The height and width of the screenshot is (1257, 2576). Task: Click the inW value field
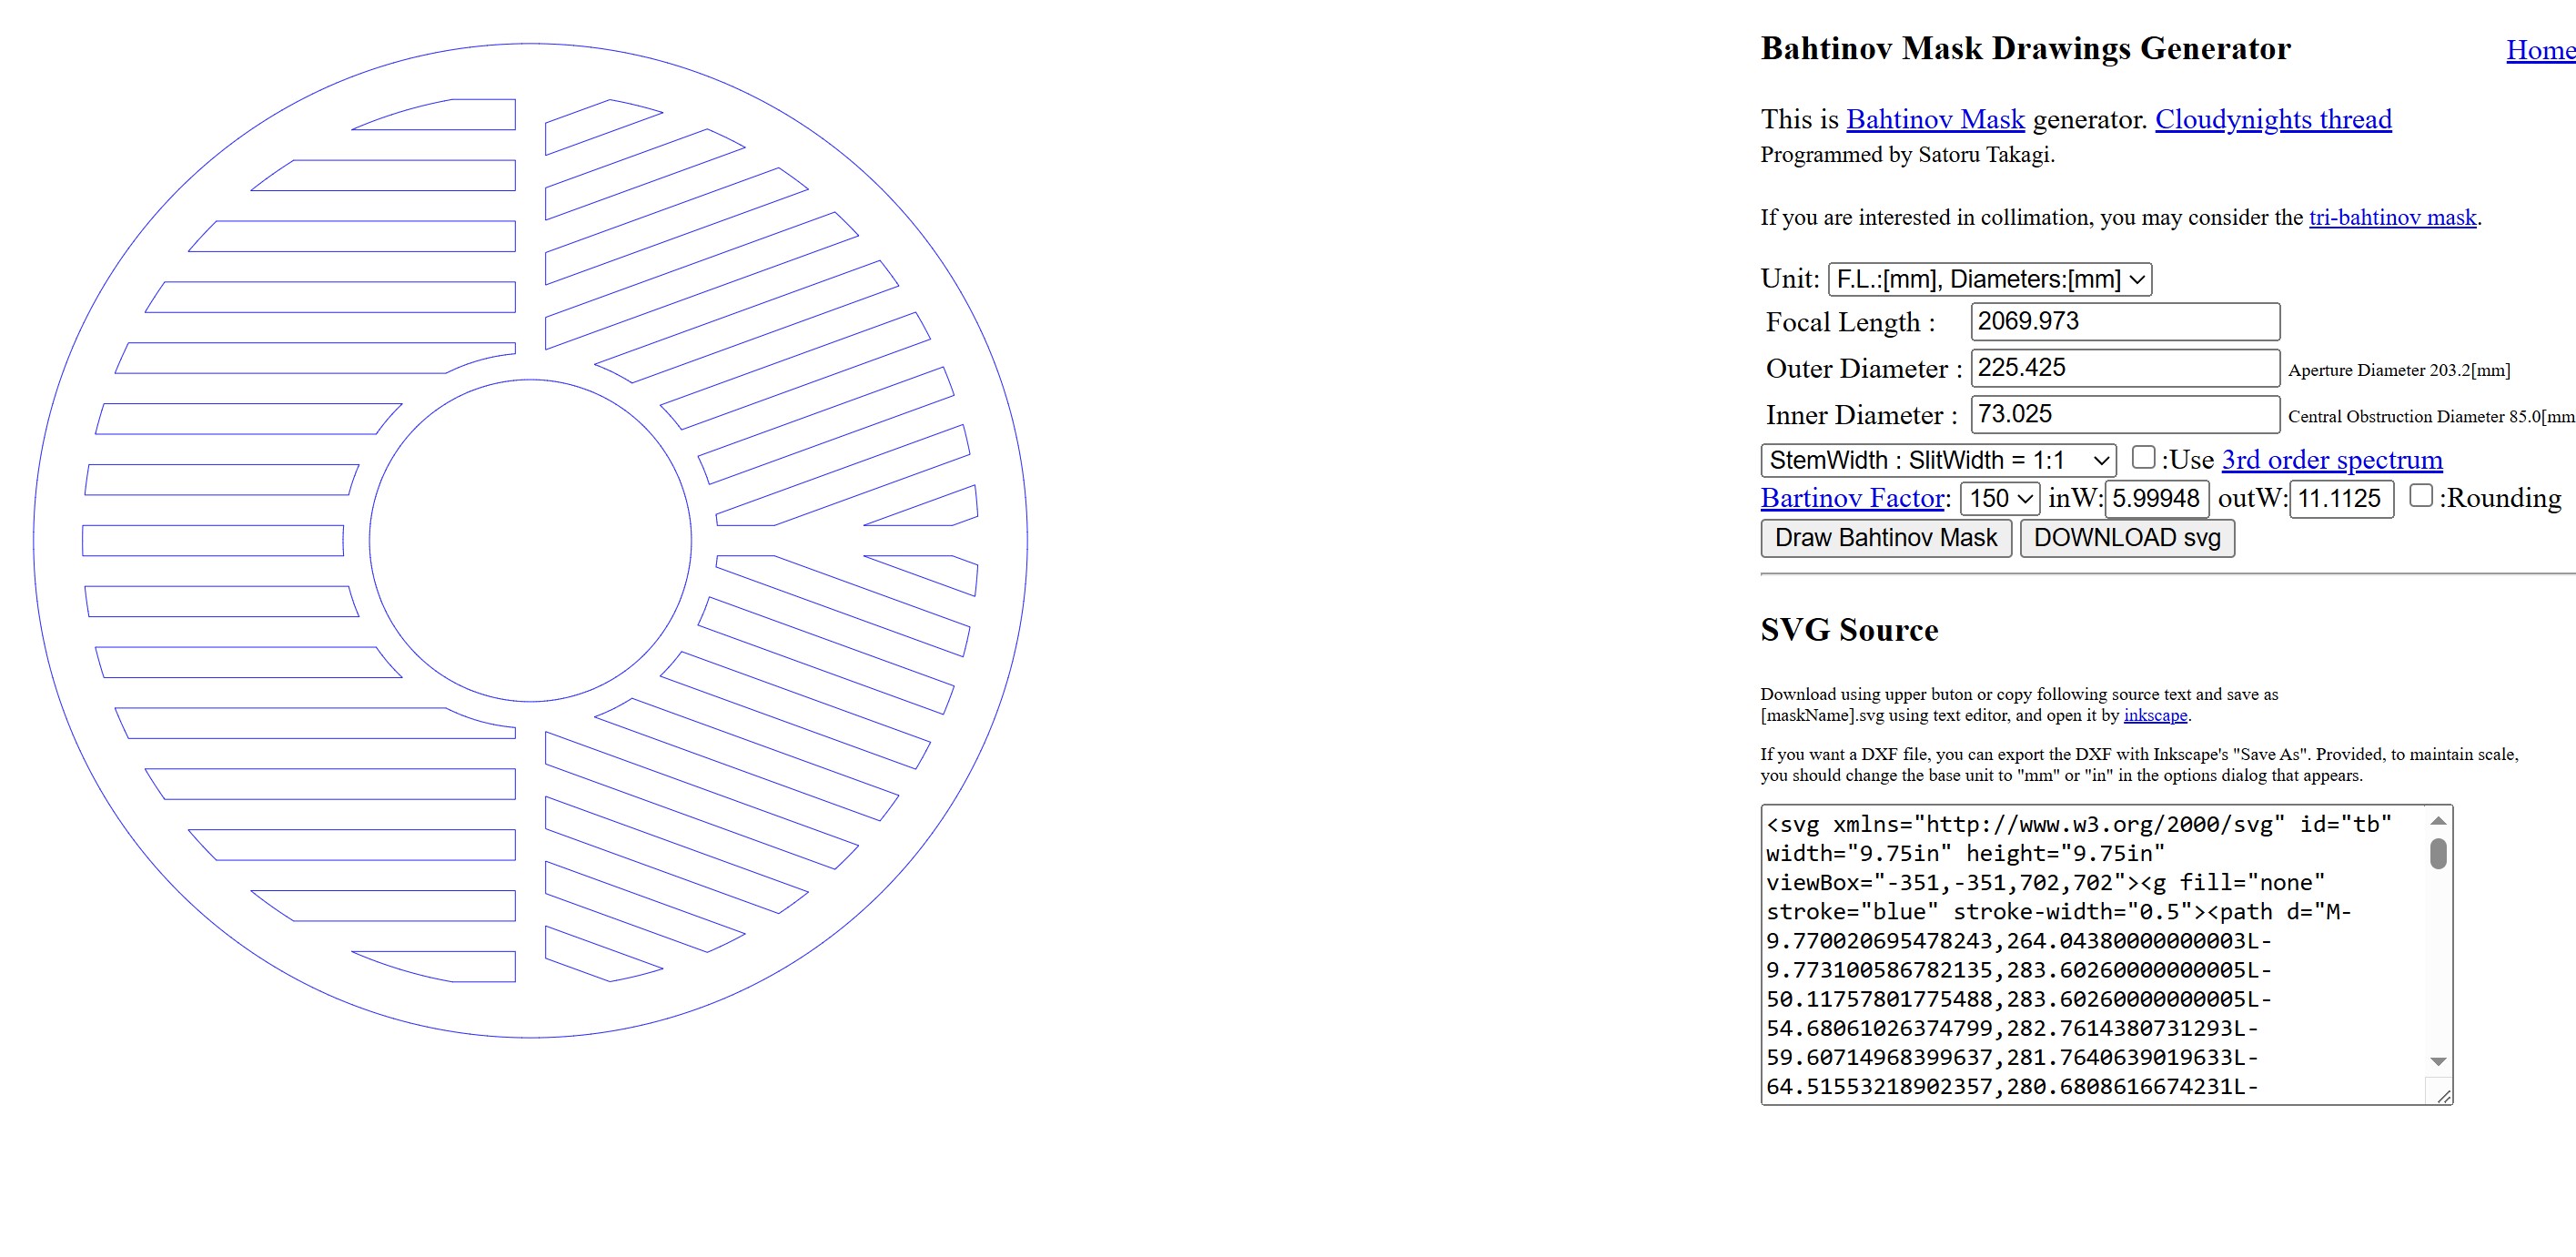point(2155,498)
